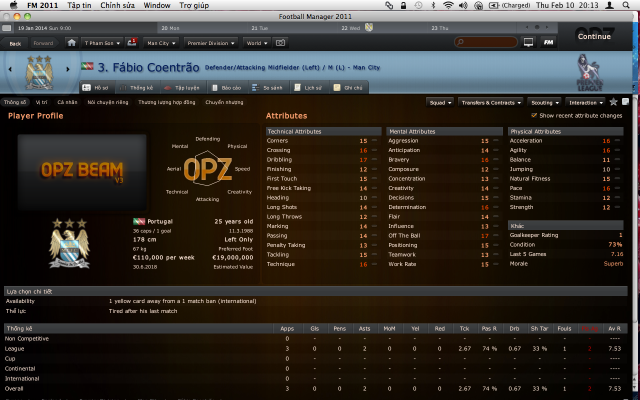Click the screenshot camera icon in toolbar

pyautogui.click(x=280, y=43)
